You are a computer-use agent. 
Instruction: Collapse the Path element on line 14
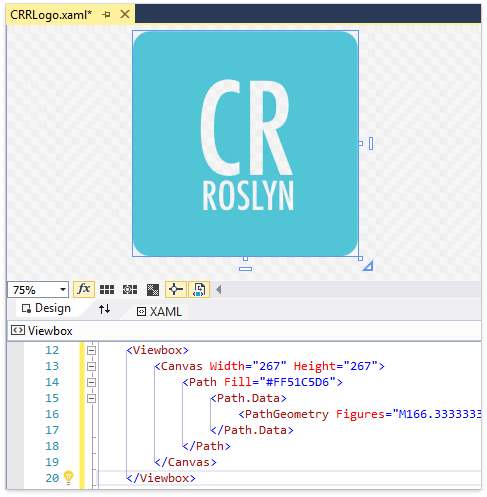click(91, 382)
